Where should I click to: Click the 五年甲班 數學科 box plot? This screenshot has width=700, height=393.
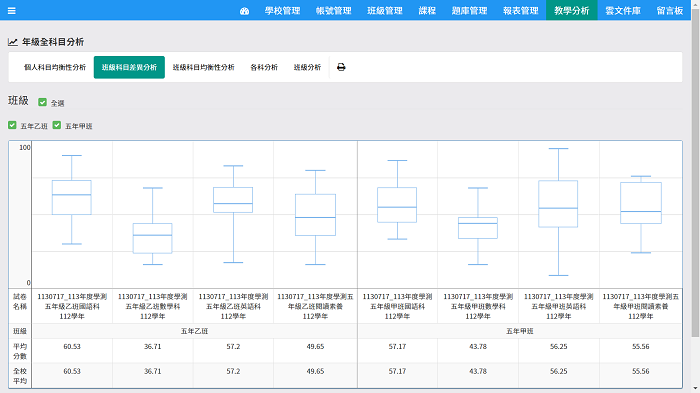click(478, 226)
